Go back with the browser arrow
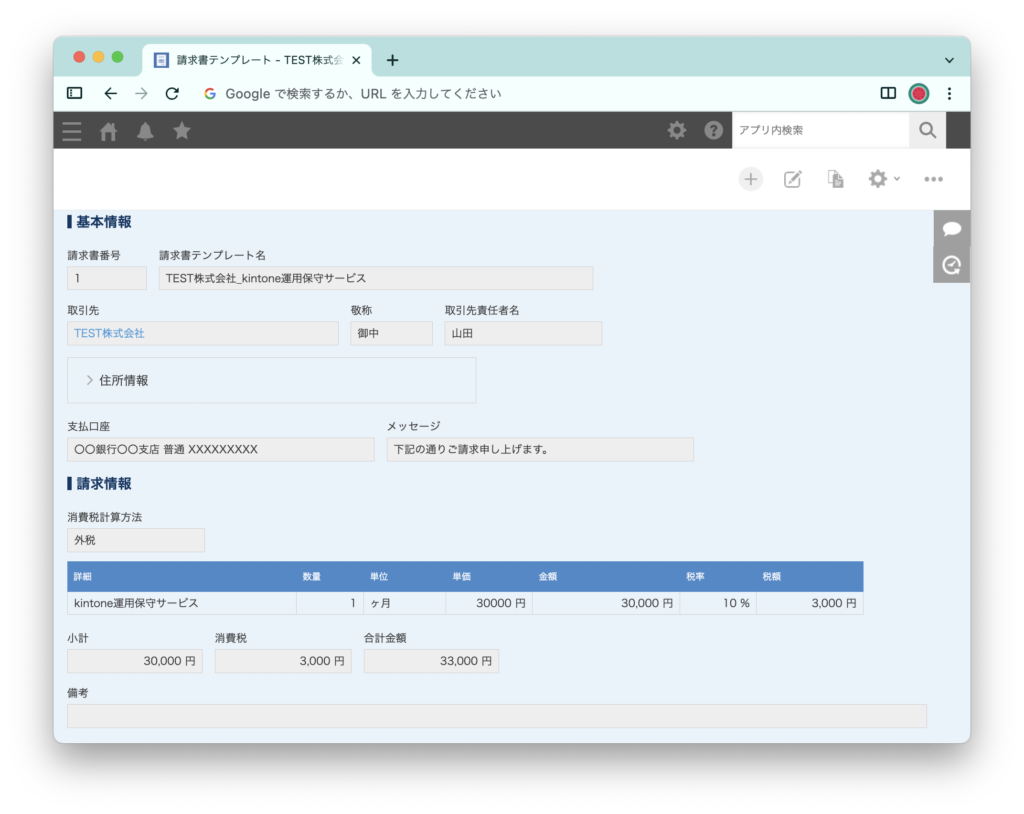The width and height of the screenshot is (1024, 814). (x=110, y=93)
